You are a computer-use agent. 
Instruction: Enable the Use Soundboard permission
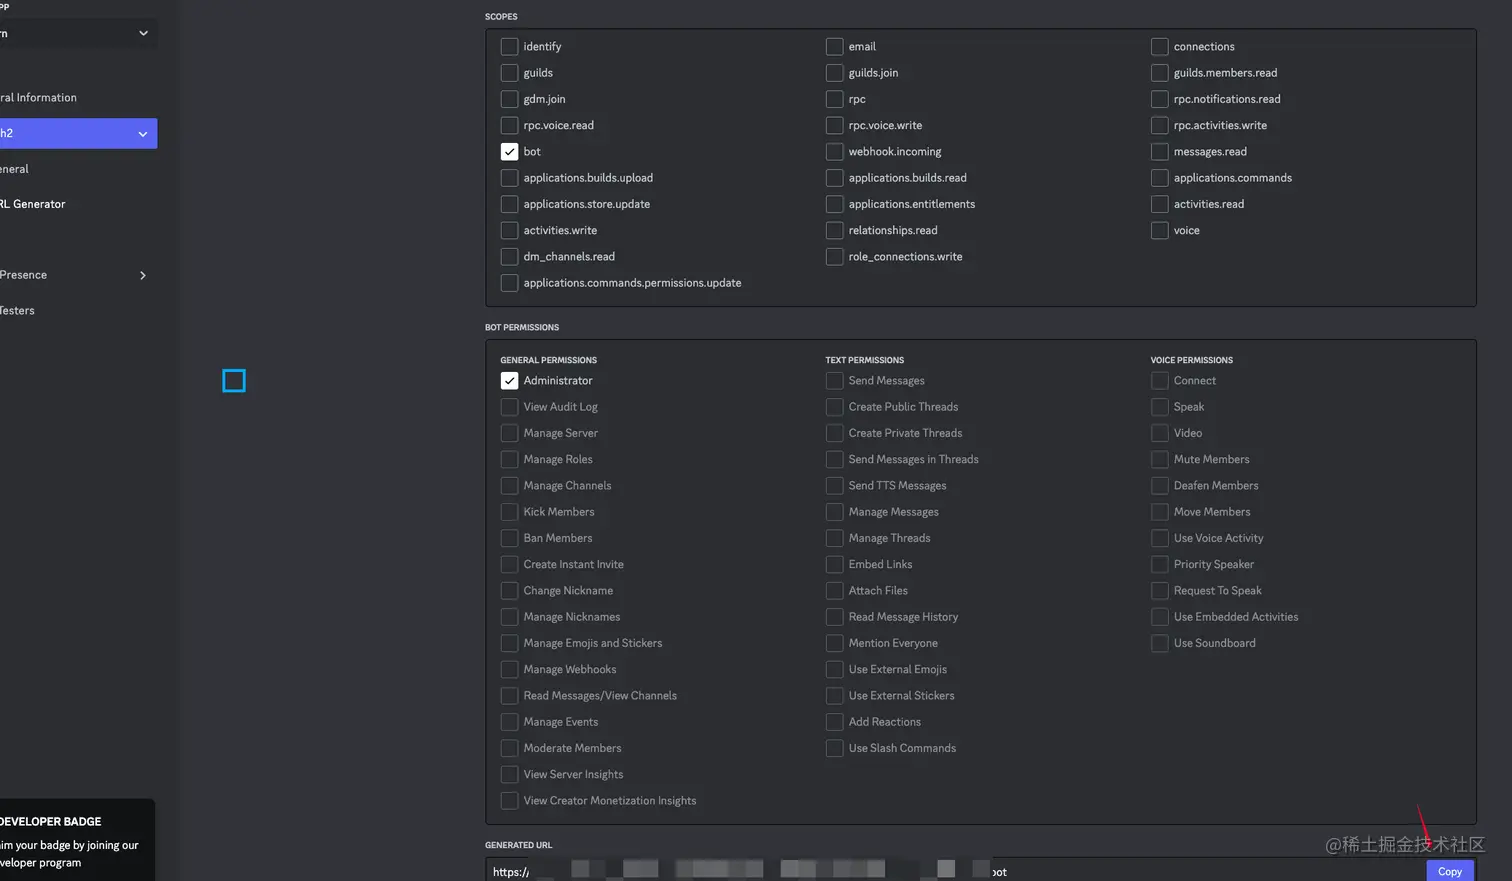pyautogui.click(x=1160, y=644)
